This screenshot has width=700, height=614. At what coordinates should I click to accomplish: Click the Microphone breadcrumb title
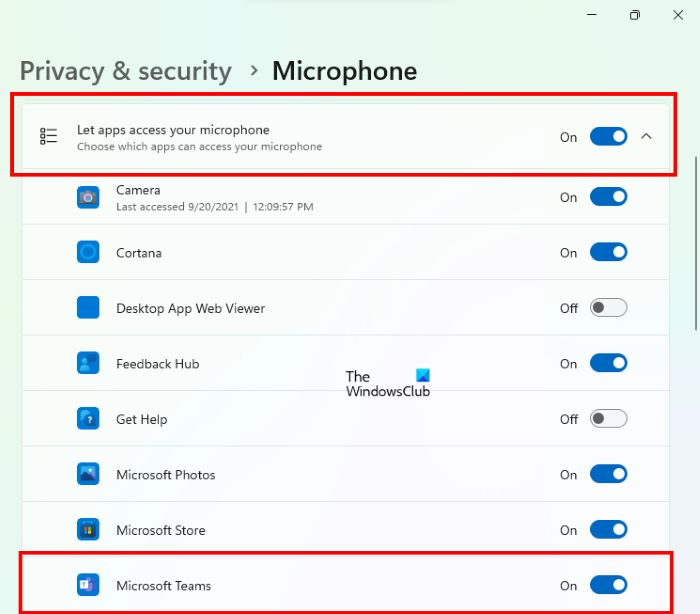344,71
